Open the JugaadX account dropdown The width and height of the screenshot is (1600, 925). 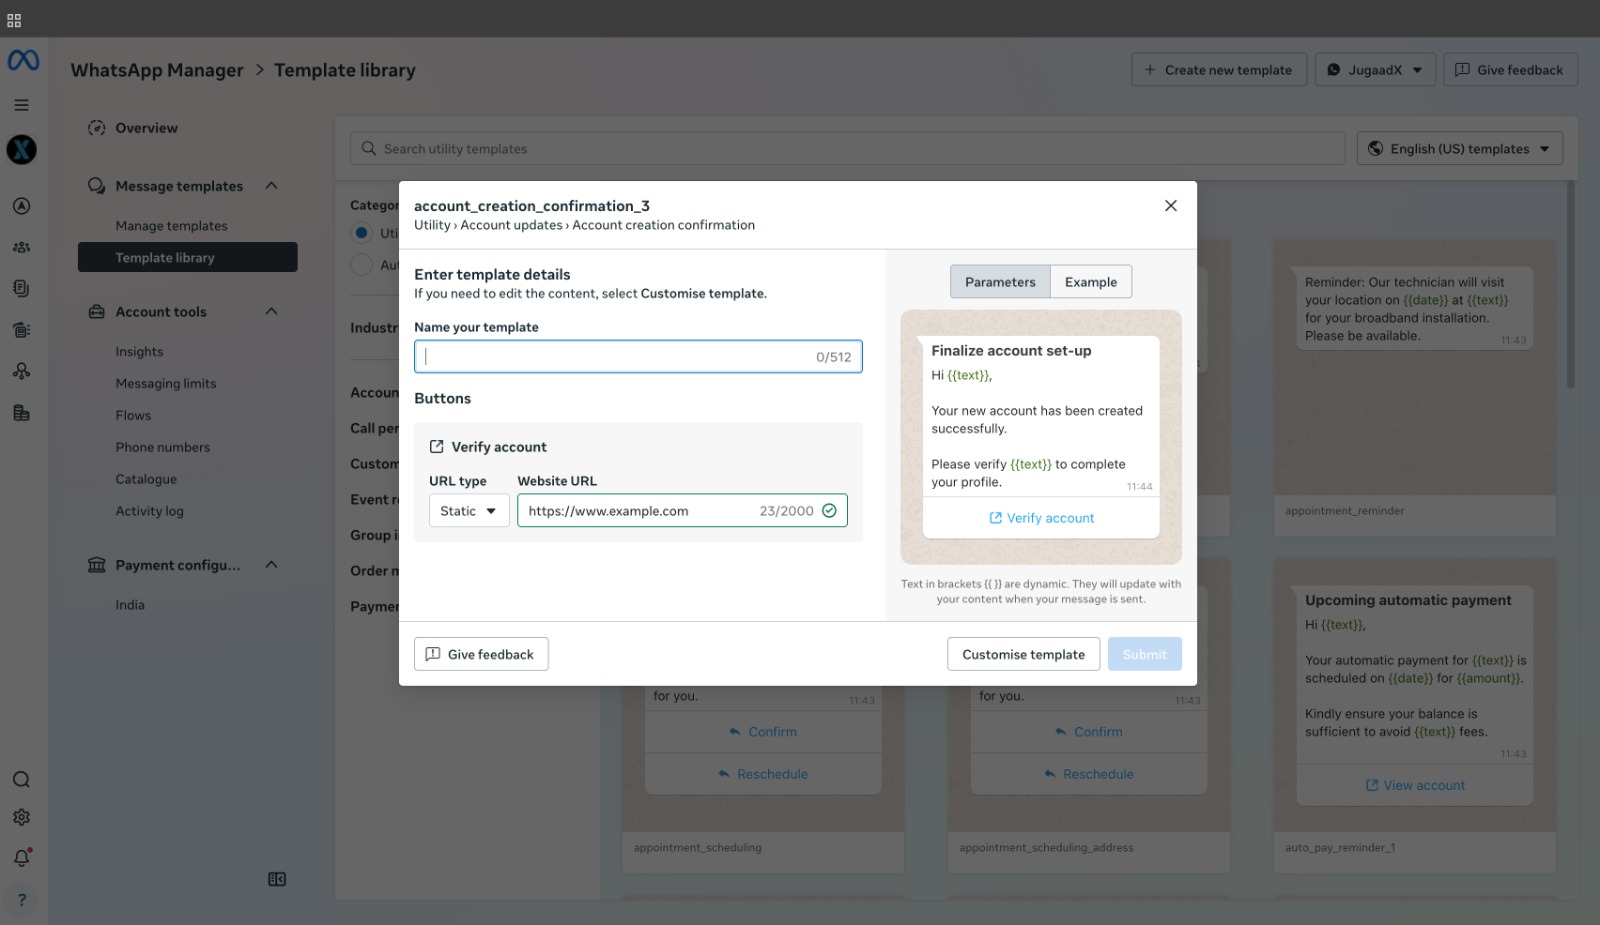(1375, 70)
